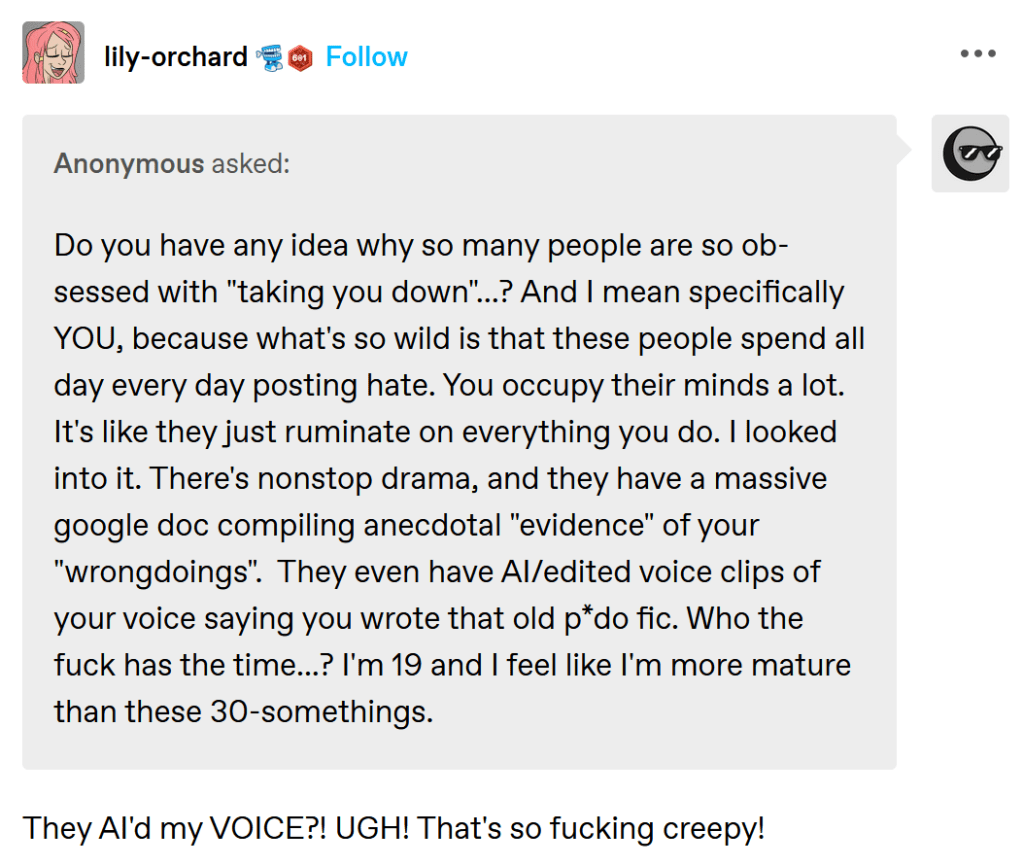Click the red hexagon 601 badge
Screen dimensions: 1023x866
pyautogui.click(x=300, y=58)
